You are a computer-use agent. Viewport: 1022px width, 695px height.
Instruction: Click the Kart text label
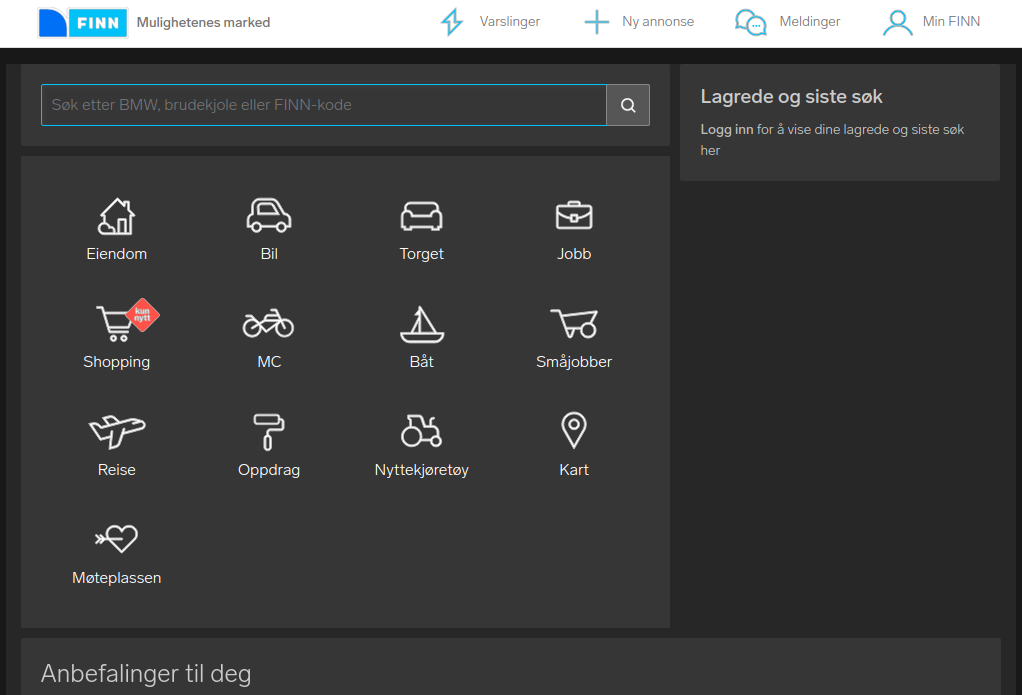(x=574, y=470)
